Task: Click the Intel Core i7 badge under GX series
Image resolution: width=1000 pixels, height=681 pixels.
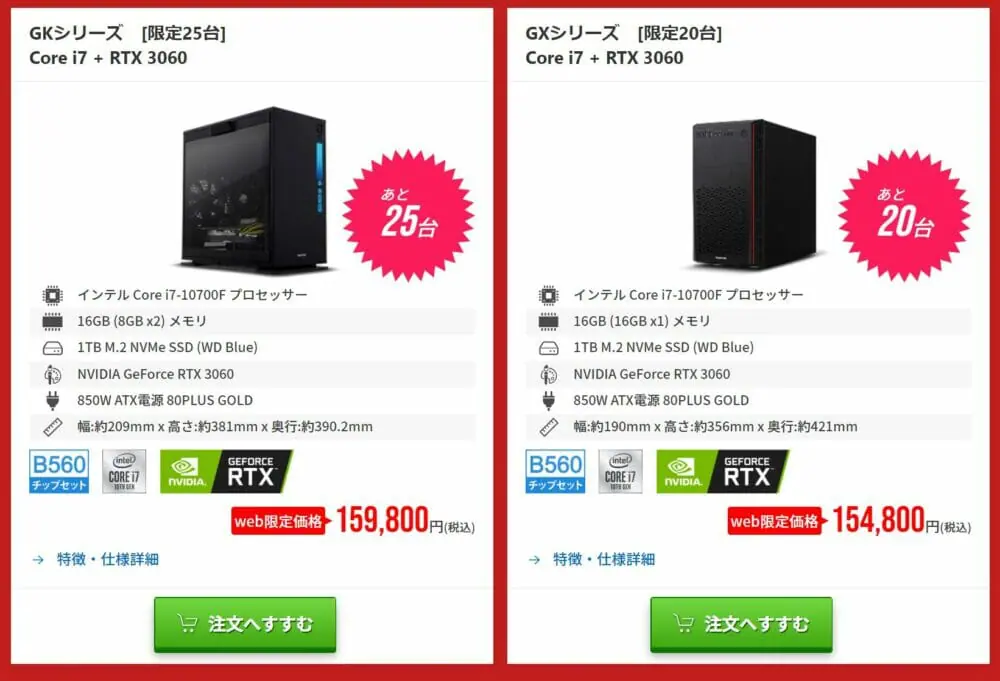Action: tap(620, 472)
